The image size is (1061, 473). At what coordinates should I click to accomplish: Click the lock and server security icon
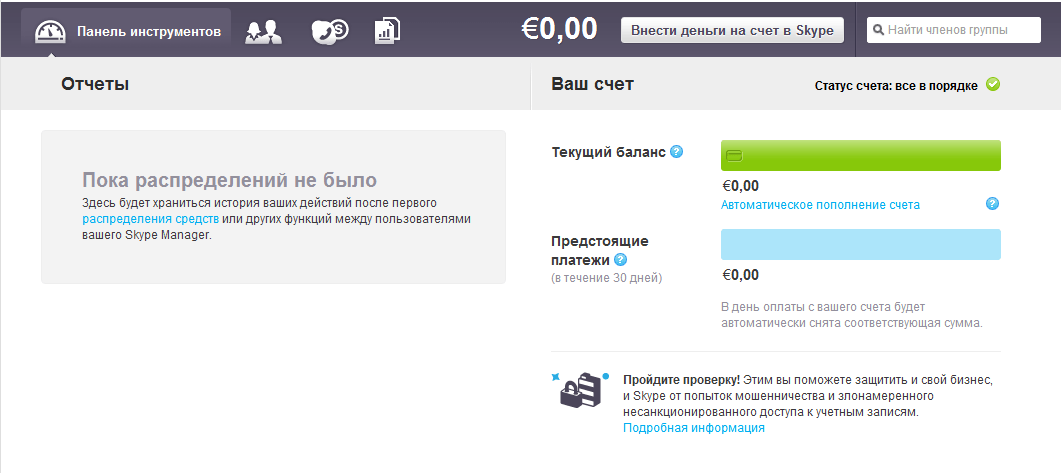point(580,390)
